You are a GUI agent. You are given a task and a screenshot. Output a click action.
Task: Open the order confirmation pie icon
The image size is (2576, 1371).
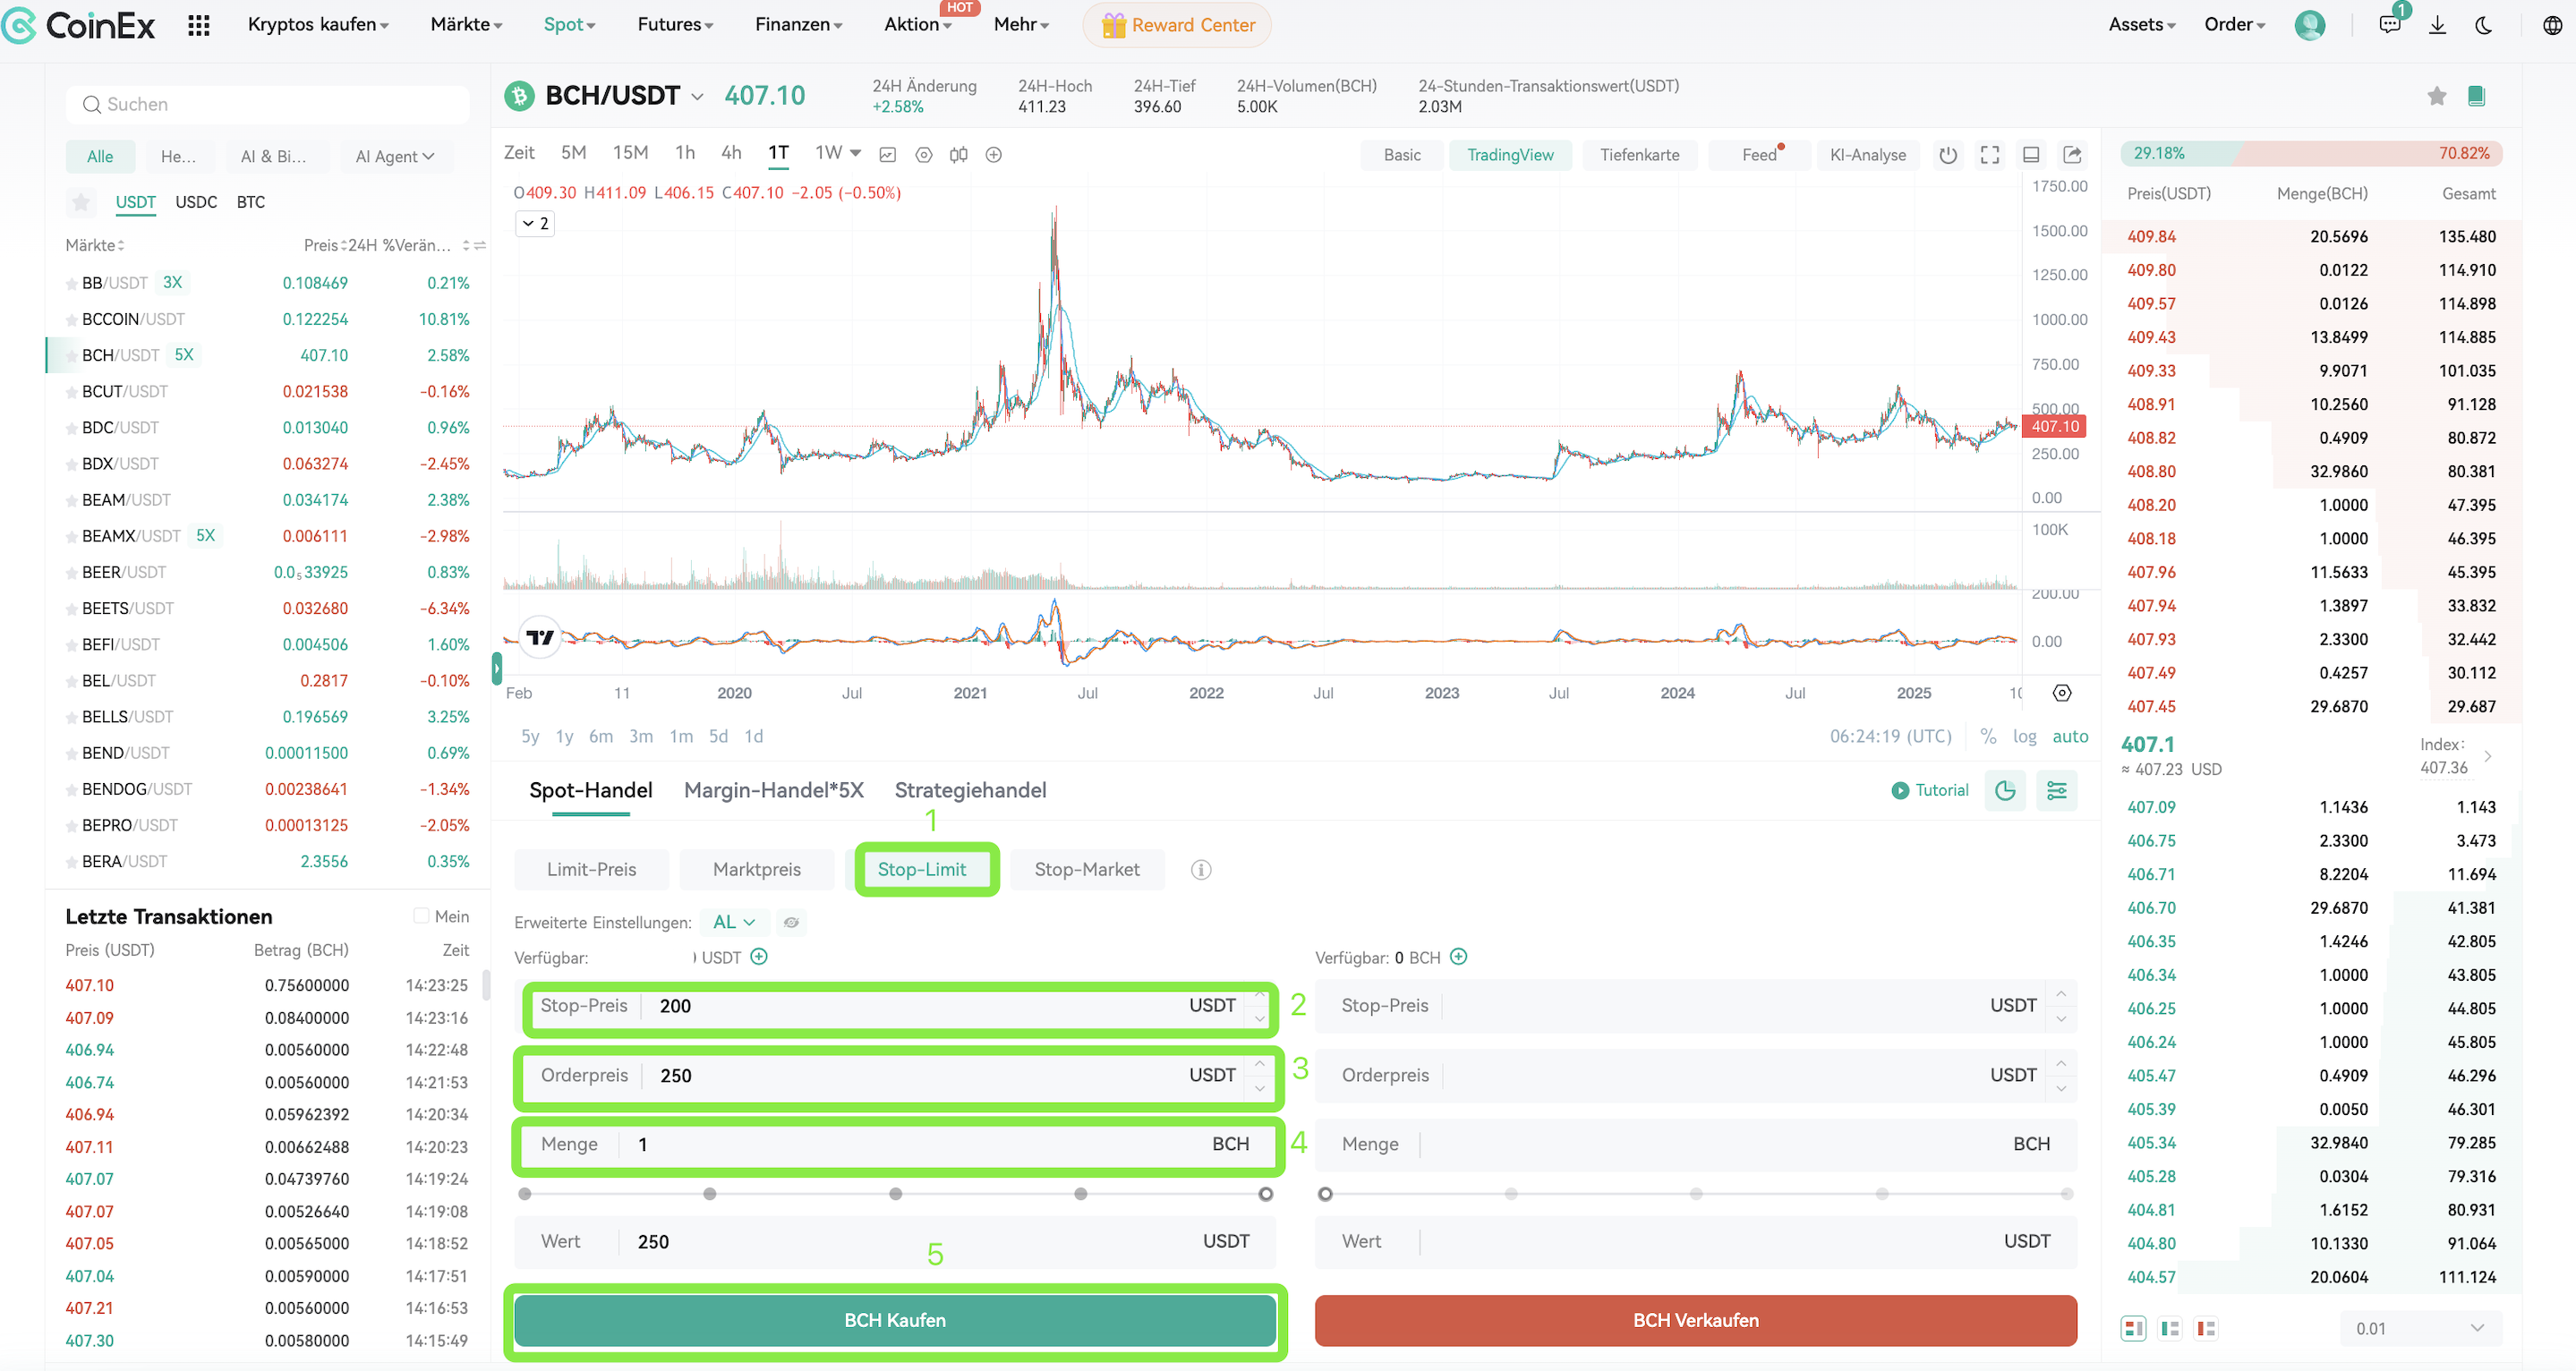pos(2005,790)
